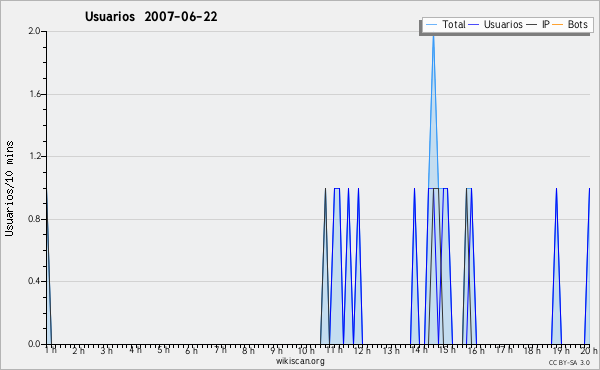This screenshot has height=370, width=600.
Task: Click the '14 h' x-axis label
Action: [x=419, y=350]
